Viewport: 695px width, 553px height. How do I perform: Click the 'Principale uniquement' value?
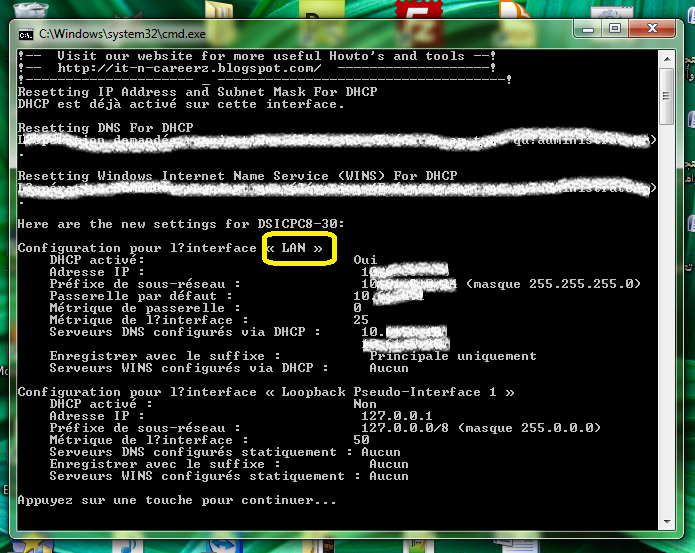pyautogui.click(x=453, y=356)
